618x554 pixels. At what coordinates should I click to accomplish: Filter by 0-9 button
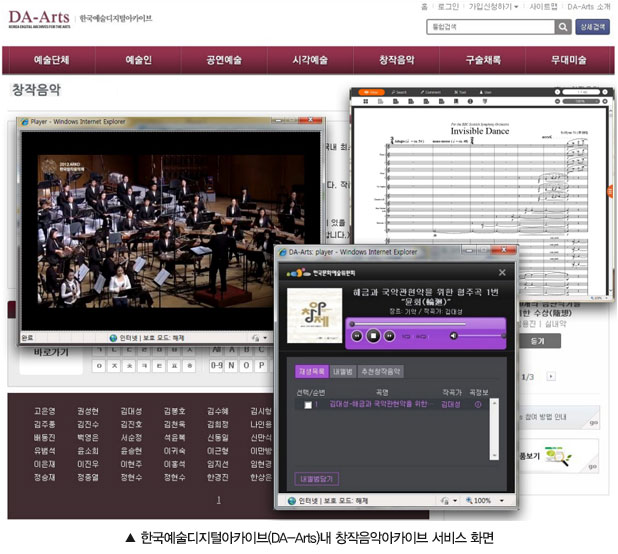click(216, 366)
